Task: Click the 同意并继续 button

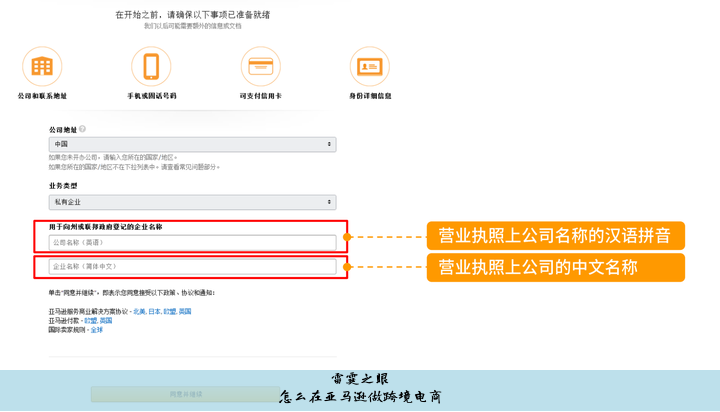Action: pyautogui.click(x=186, y=394)
